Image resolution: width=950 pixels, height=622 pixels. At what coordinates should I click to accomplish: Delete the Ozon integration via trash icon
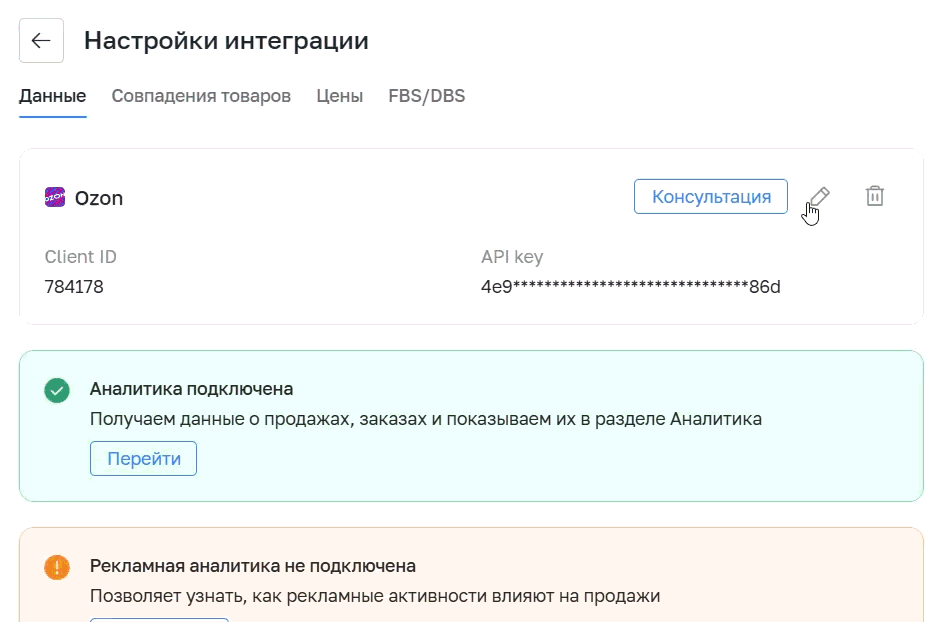(x=874, y=196)
